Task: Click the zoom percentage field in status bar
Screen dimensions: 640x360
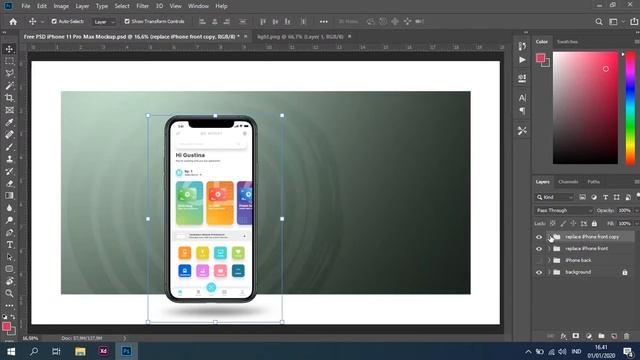Action: click(x=30, y=338)
